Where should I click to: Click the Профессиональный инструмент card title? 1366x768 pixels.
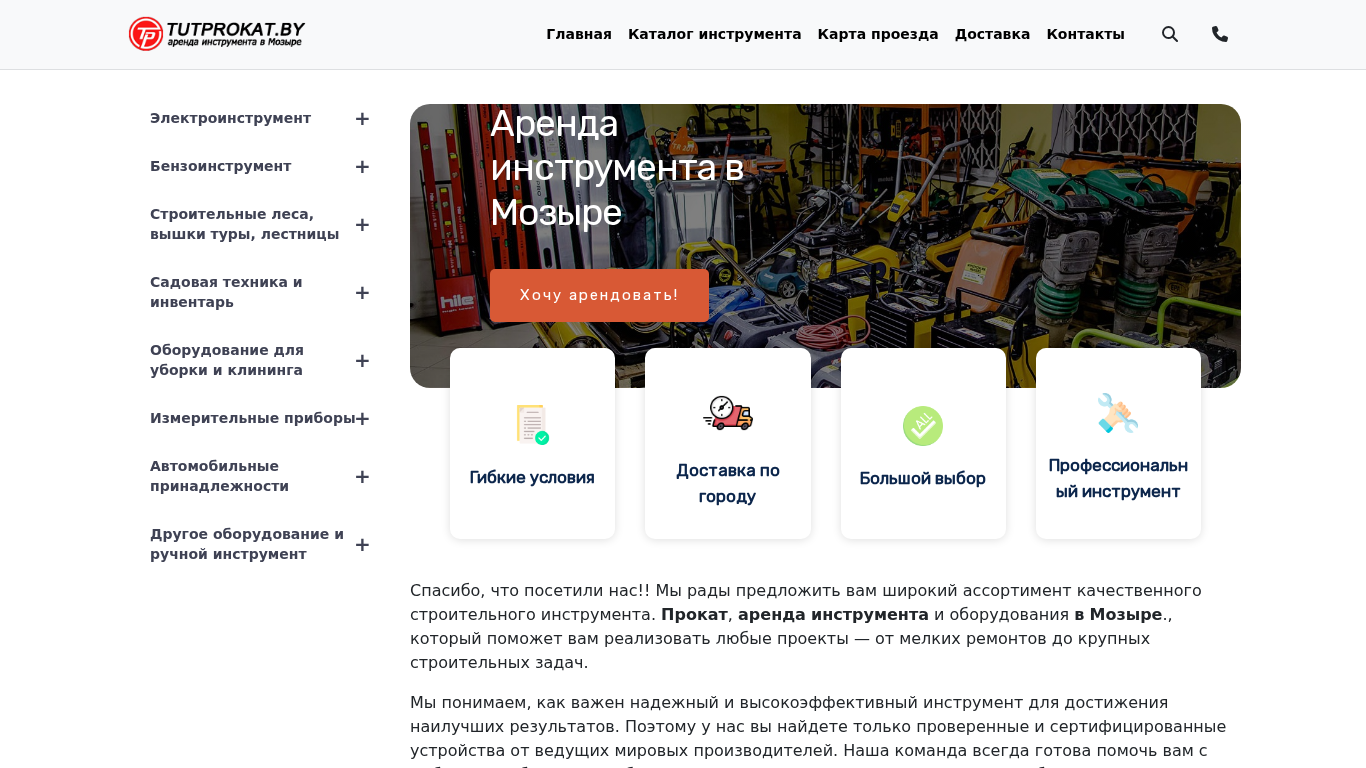[x=1118, y=479]
